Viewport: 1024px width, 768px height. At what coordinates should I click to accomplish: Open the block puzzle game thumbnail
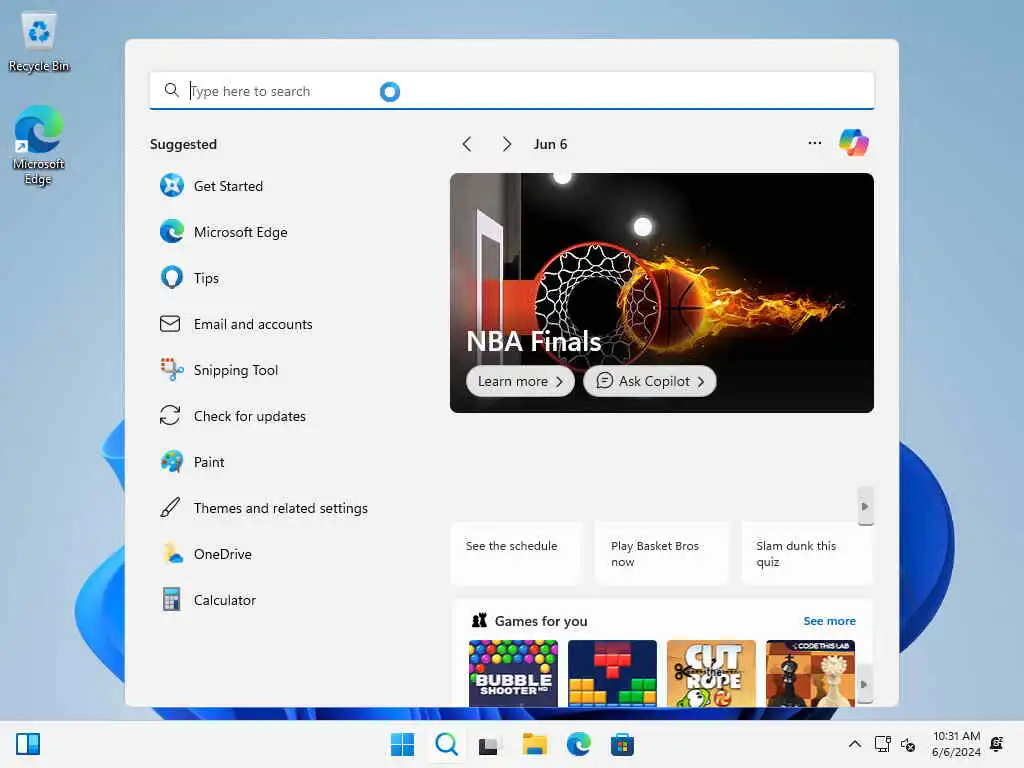point(612,673)
